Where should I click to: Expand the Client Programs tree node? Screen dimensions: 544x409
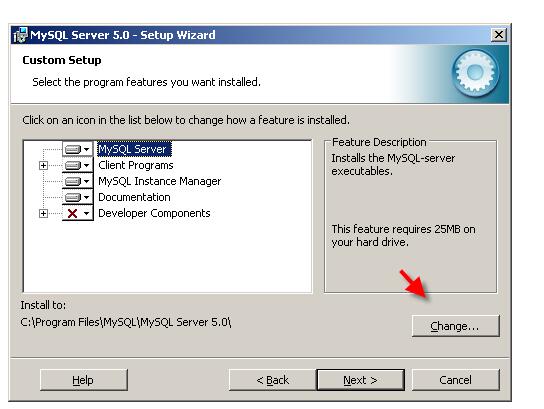tap(43, 165)
